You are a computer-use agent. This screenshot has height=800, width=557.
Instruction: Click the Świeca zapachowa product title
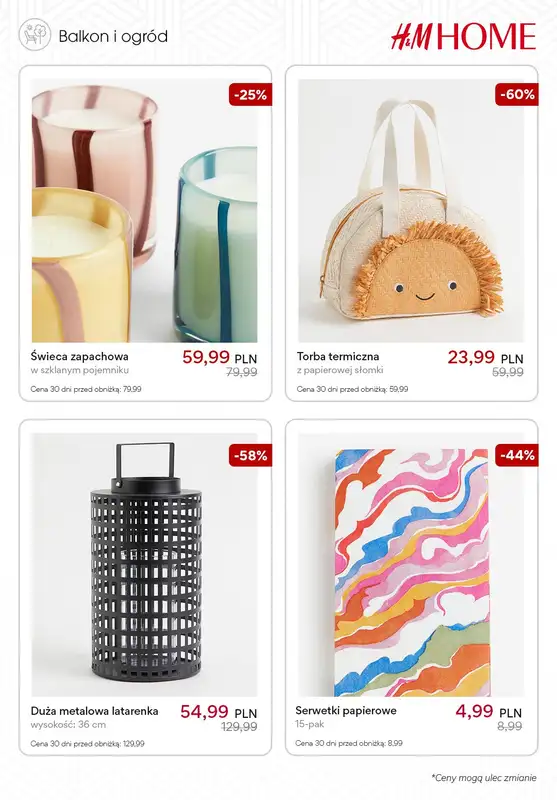(80, 356)
